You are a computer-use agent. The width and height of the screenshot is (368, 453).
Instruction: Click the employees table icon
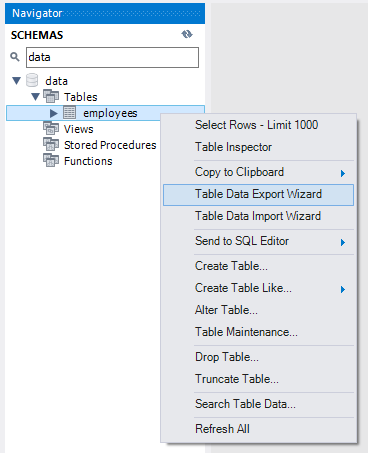click(70, 112)
